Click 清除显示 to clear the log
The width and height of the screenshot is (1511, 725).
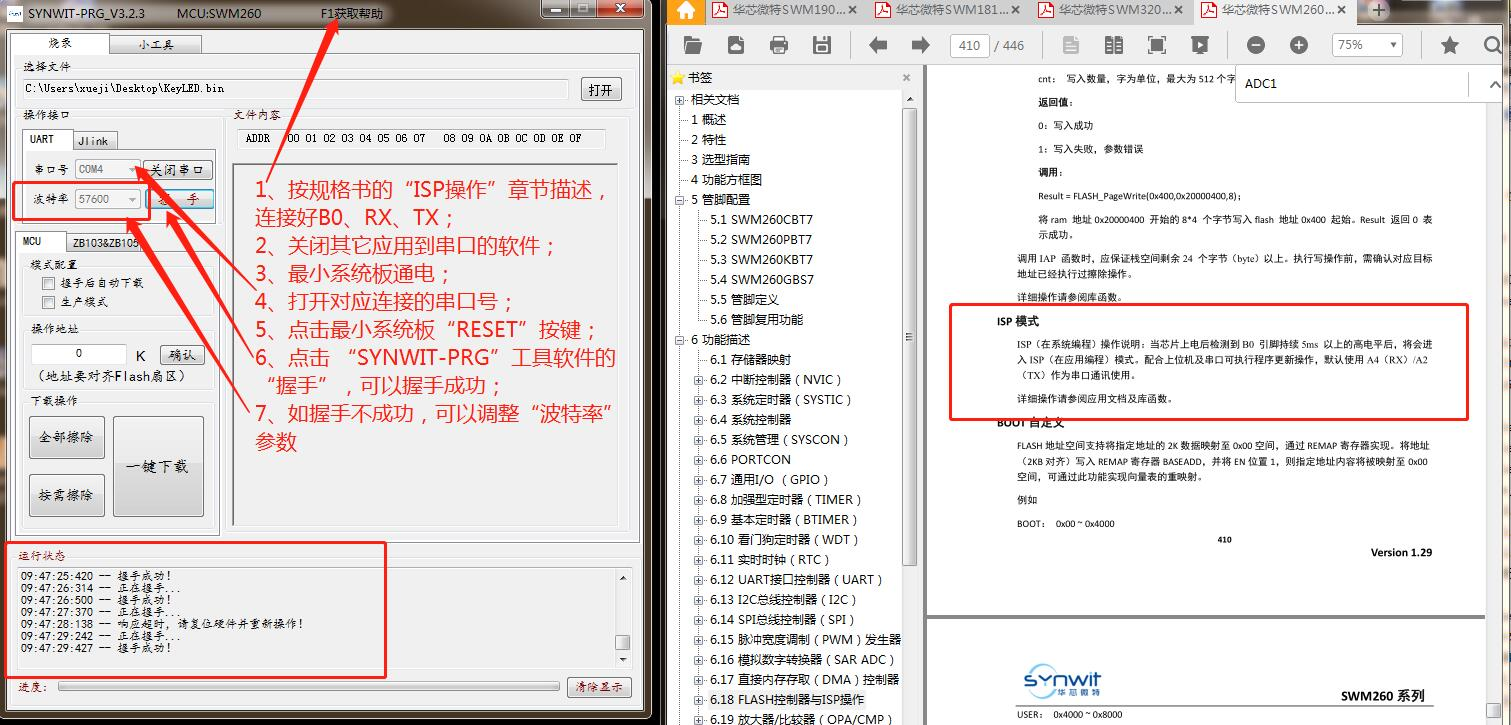pos(600,687)
